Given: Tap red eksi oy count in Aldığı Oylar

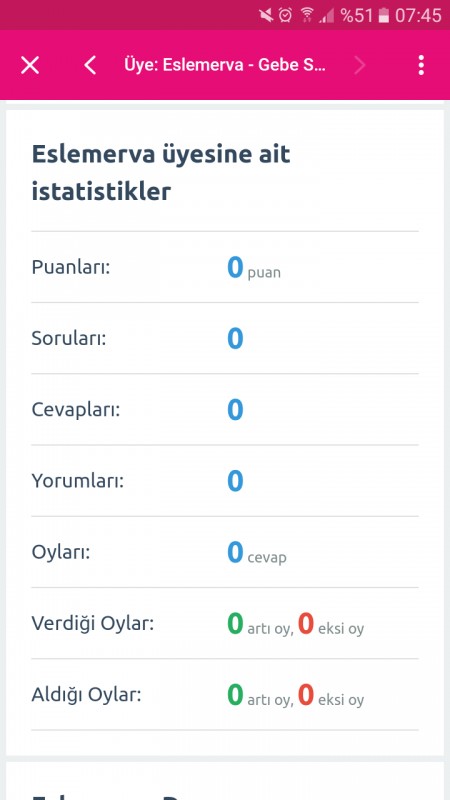Looking at the screenshot, I should 306,694.
